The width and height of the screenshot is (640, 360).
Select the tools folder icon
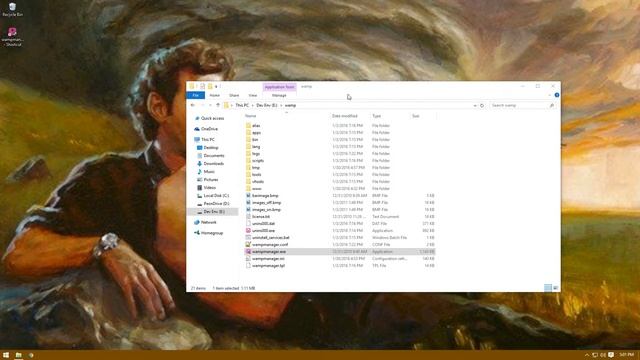click(249, 175)
